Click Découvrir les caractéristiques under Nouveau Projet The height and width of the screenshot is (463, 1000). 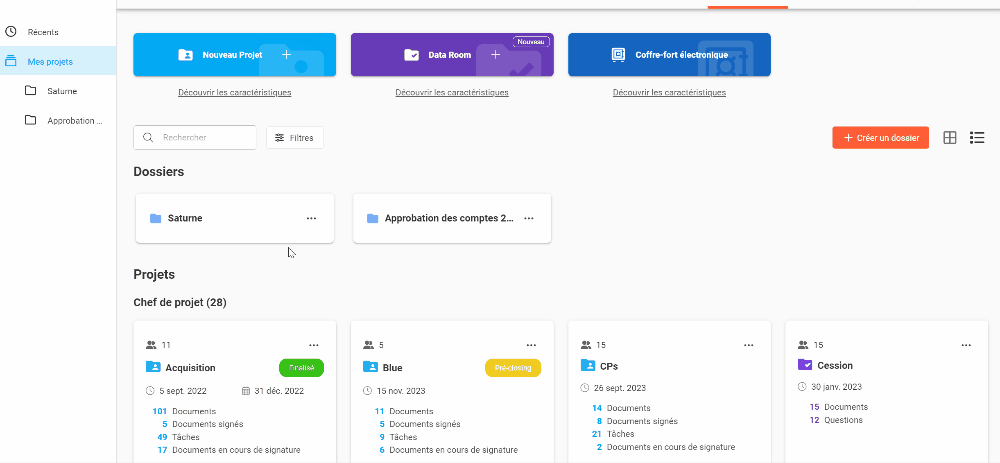point(235,92)
